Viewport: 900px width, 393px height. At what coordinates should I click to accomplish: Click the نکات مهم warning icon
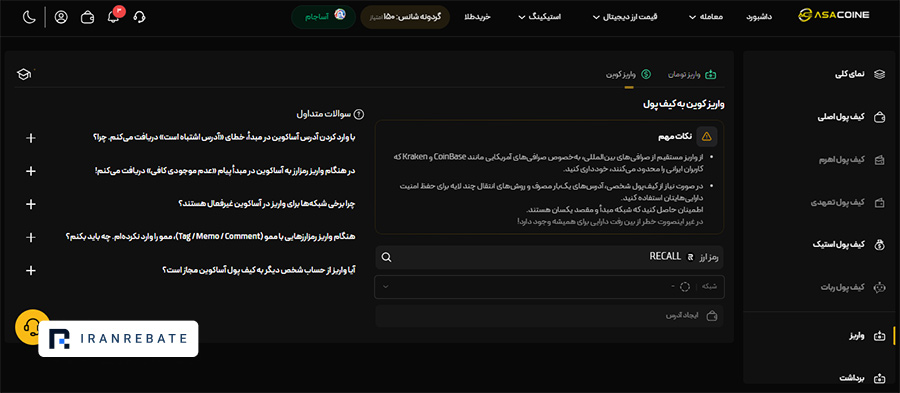(x=707, y=136)
